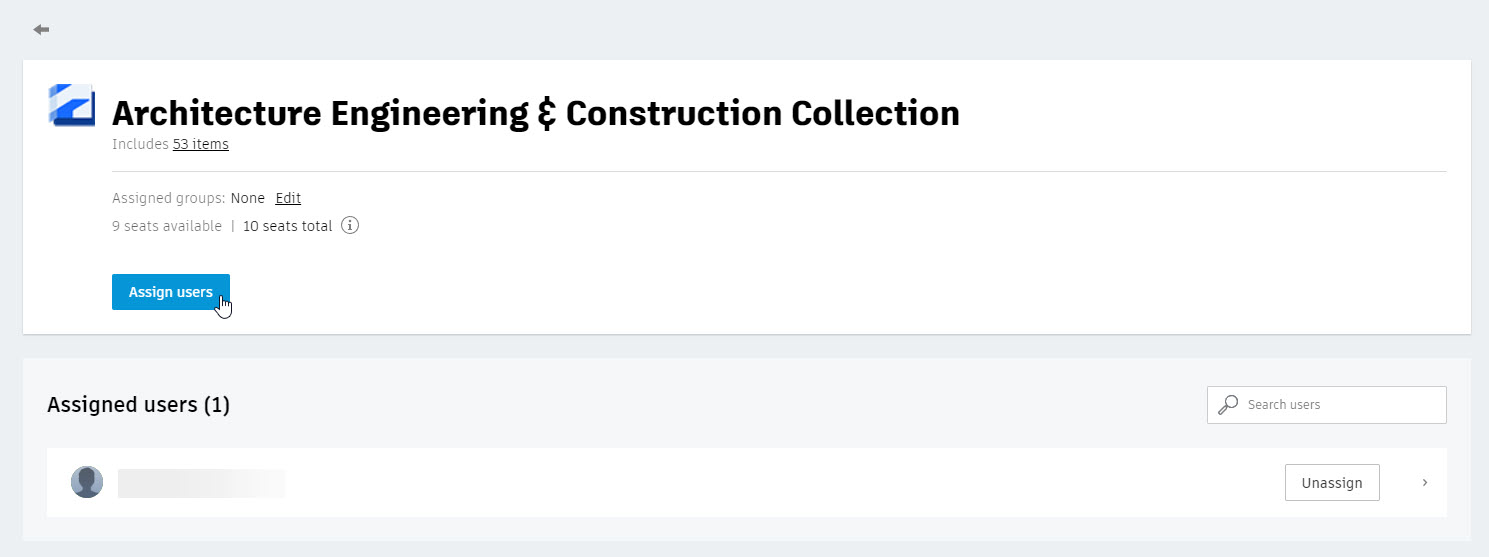The width and height of the screenshot is (1489, 557).
Task: Open the 53 items link
Action: click(201, 144)
